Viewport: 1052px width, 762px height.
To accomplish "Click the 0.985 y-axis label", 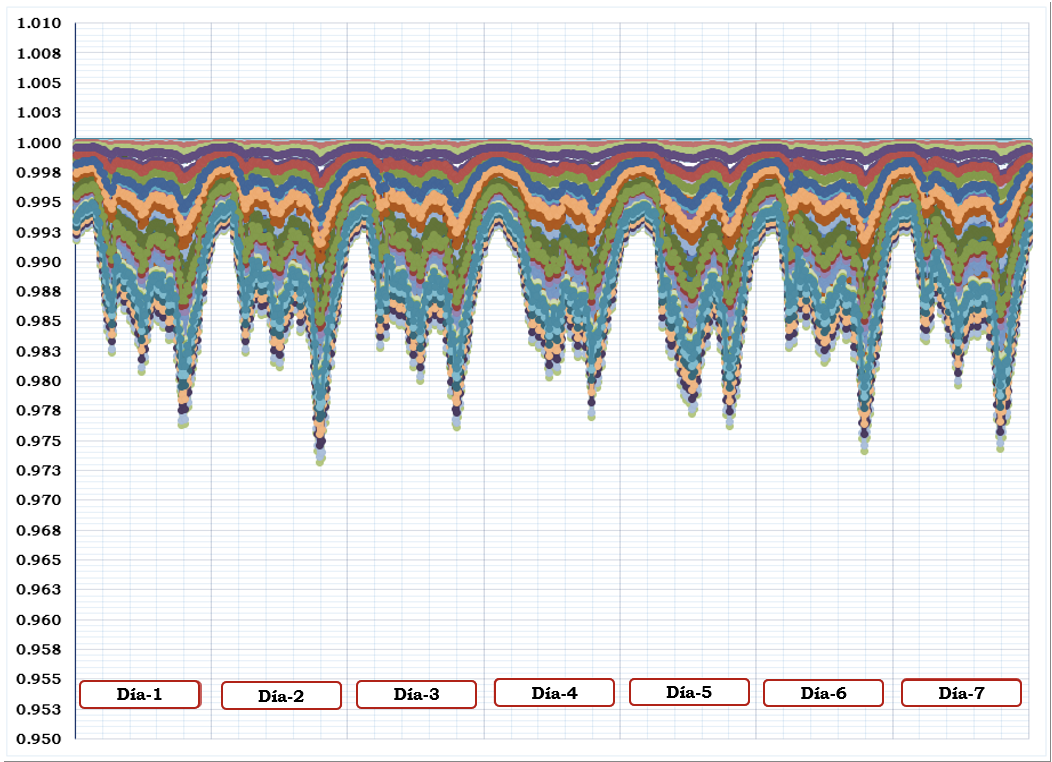I will (40, 322).
